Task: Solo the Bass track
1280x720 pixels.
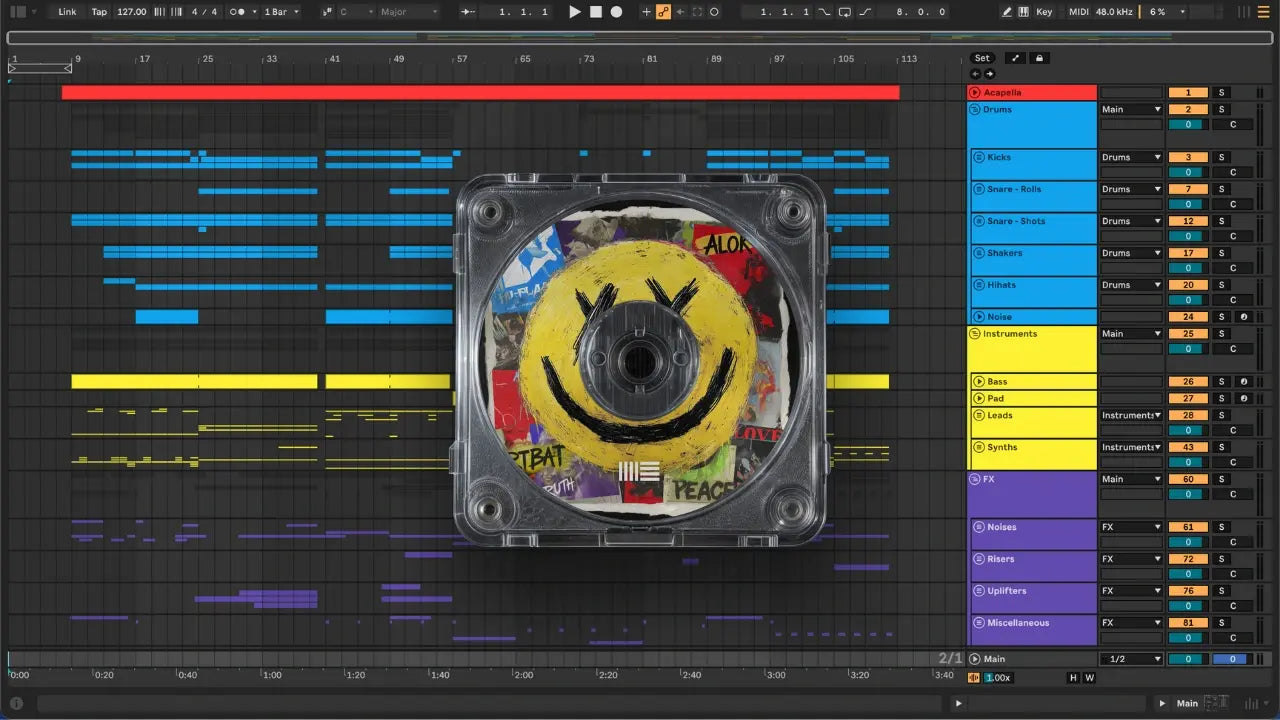Action: (1220, 381)
